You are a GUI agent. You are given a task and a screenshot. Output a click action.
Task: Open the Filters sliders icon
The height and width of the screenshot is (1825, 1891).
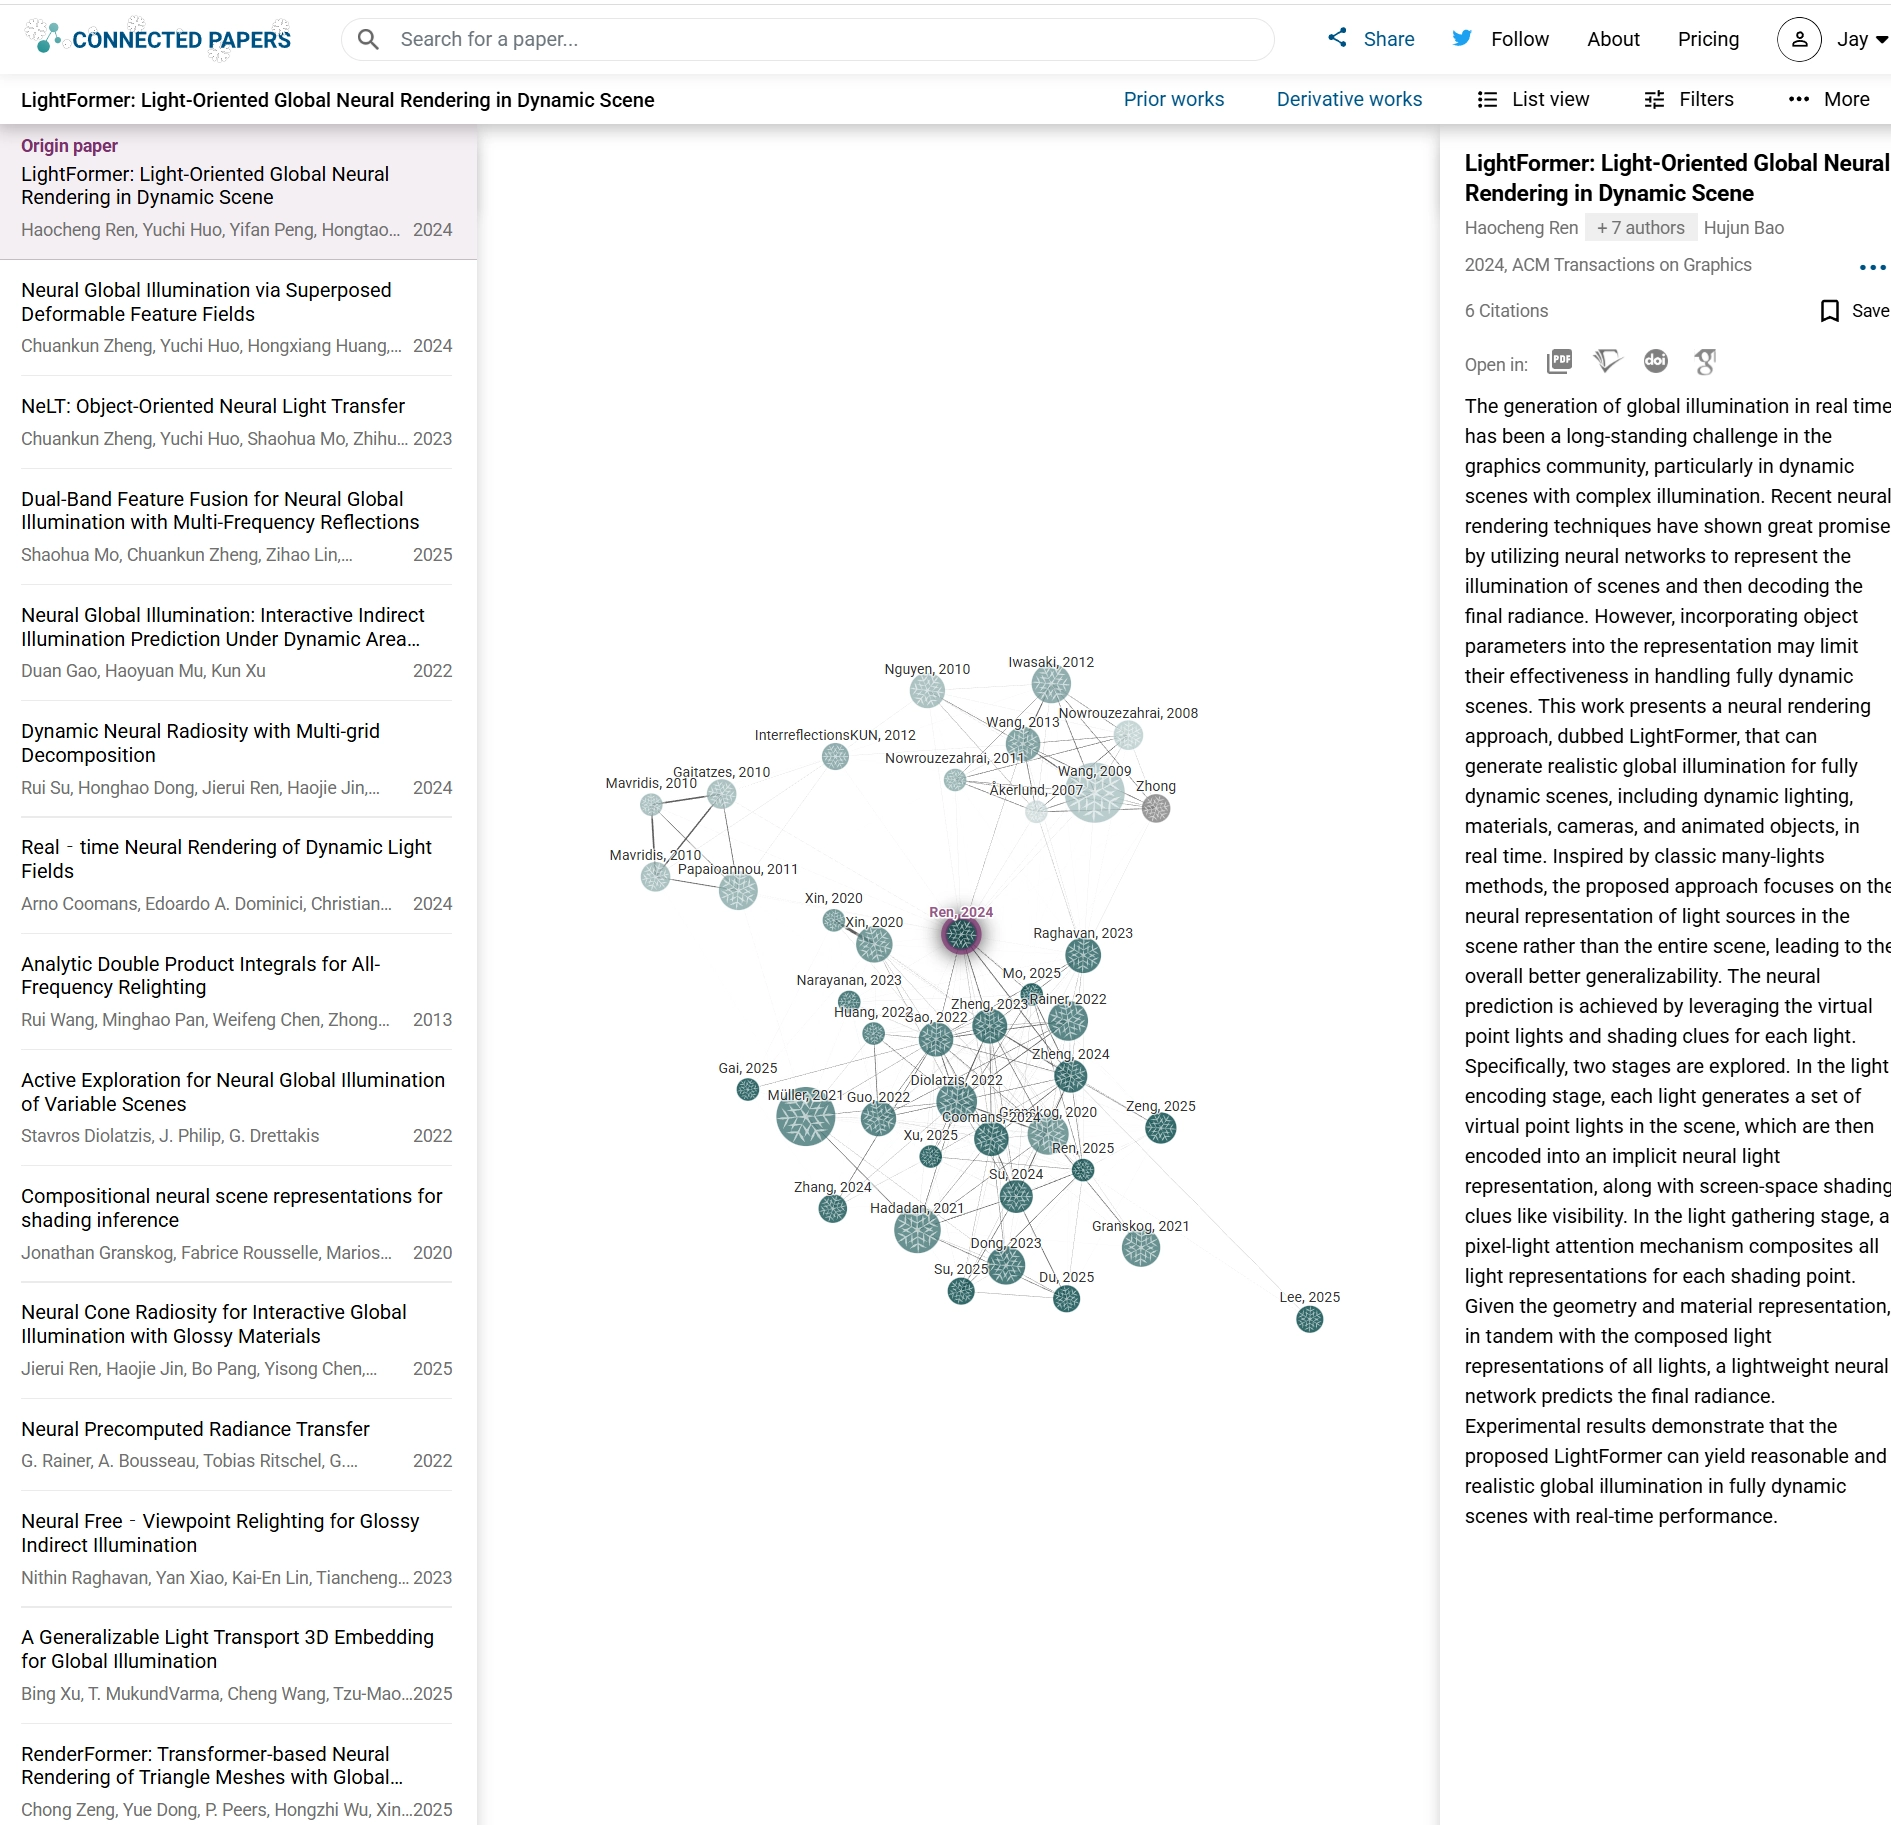click(1654, 99)
